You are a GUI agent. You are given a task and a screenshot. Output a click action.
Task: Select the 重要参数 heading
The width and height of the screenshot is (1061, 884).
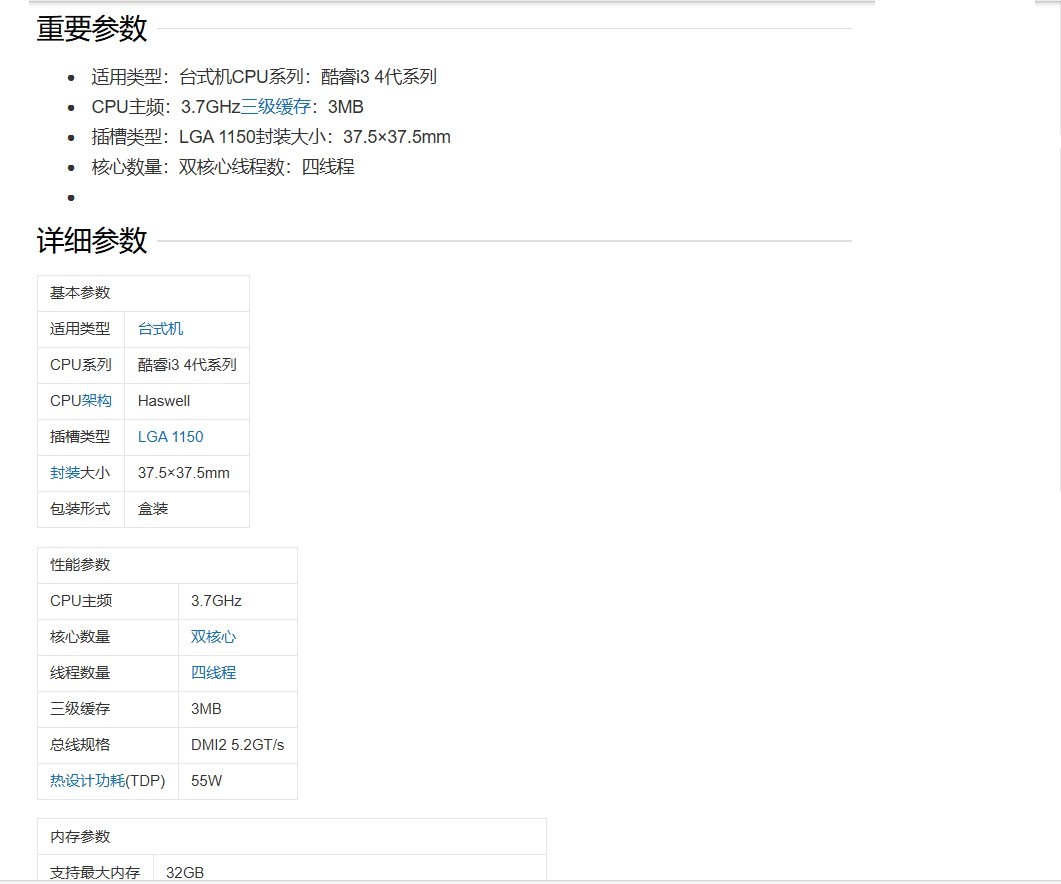(92, 28)
